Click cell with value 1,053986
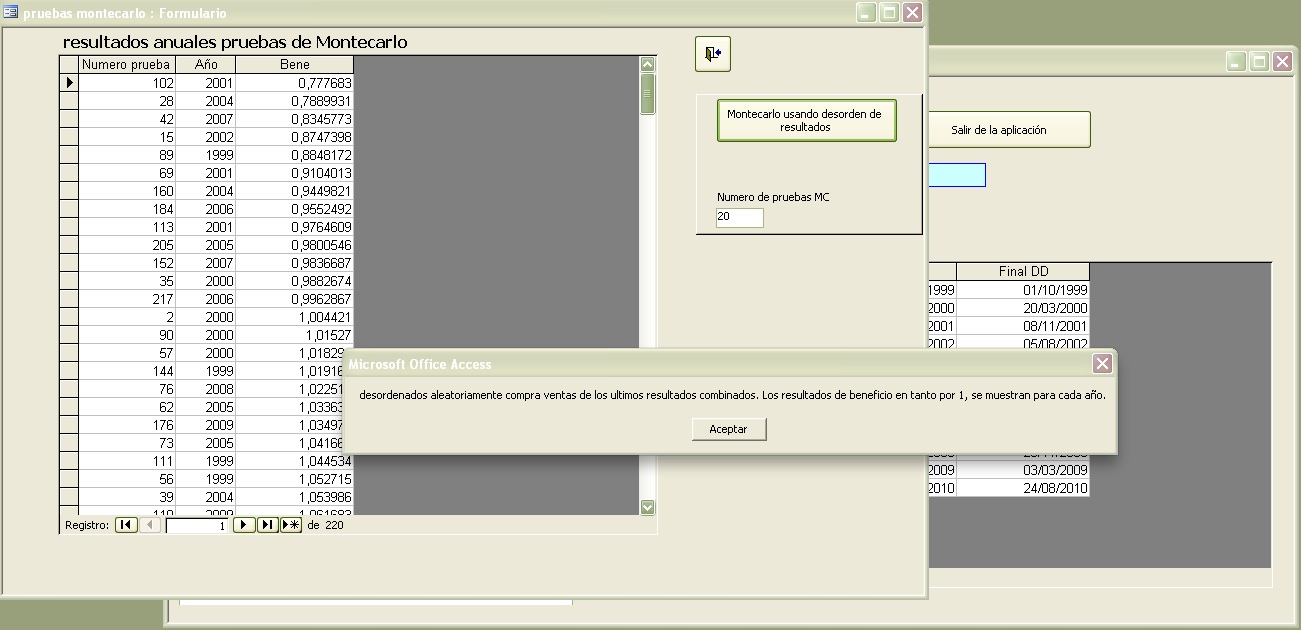The image size is (1301, 630). click(x=295, y=498)
